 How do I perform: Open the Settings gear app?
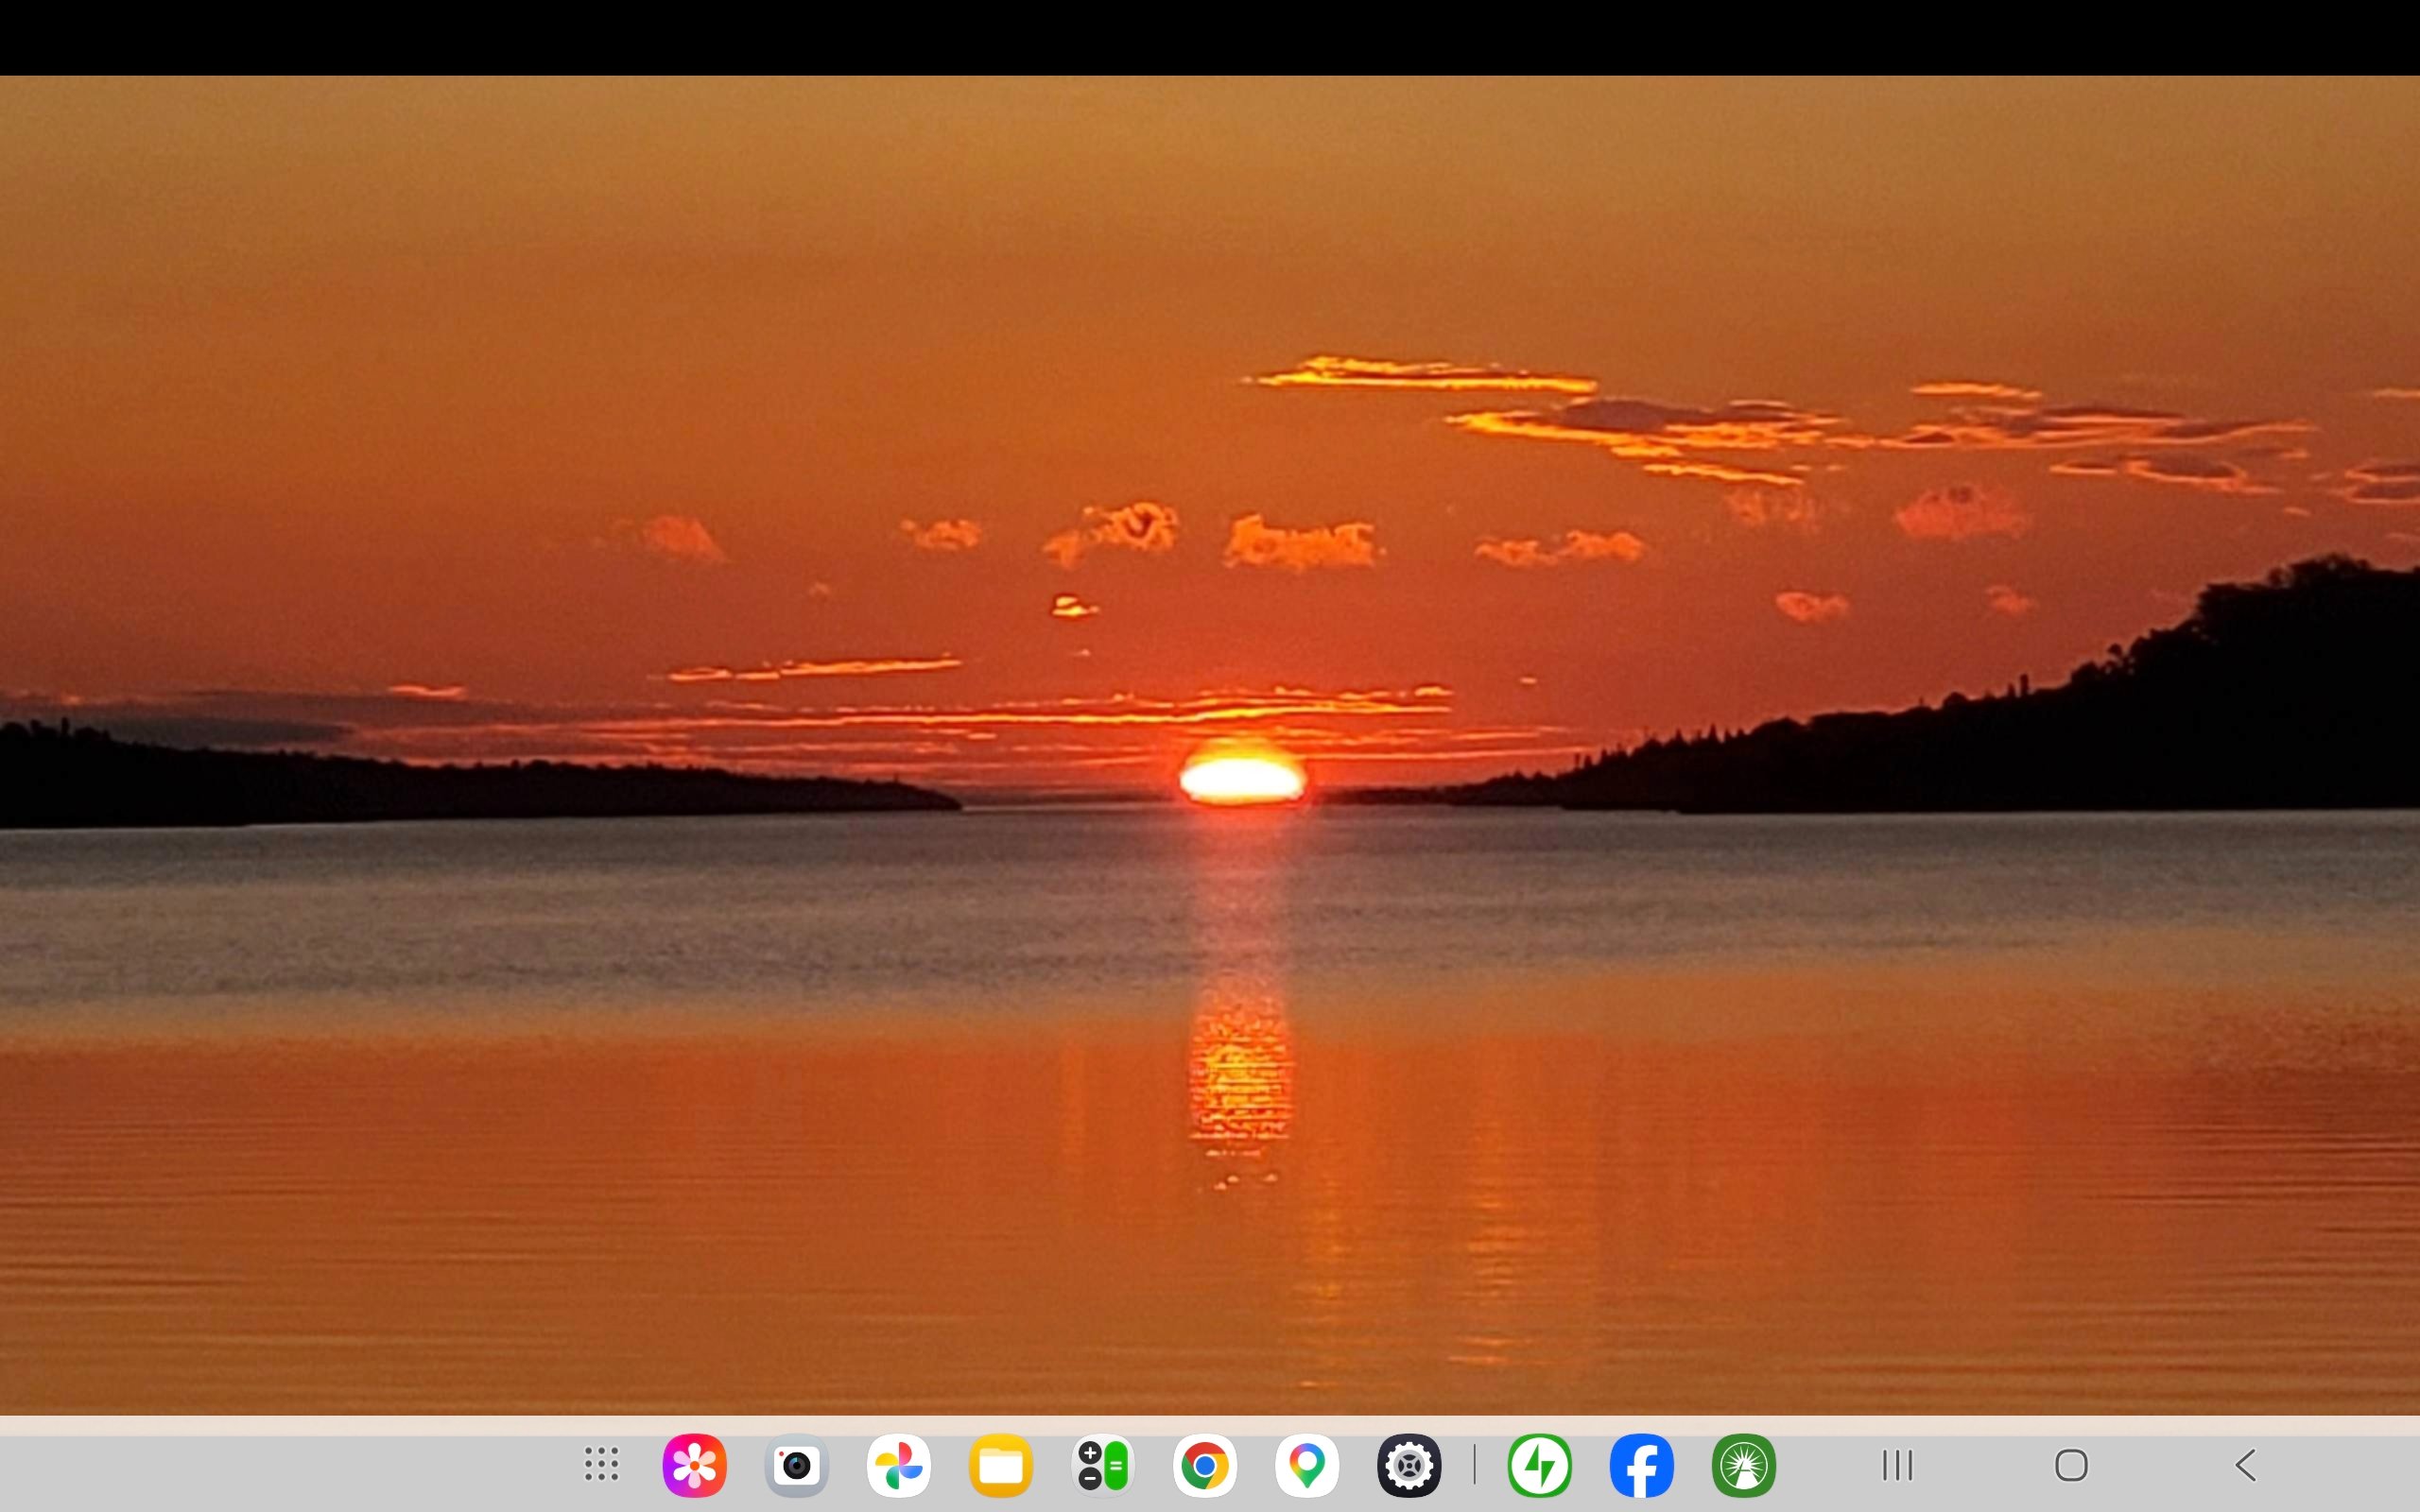pos(1408,1465)
